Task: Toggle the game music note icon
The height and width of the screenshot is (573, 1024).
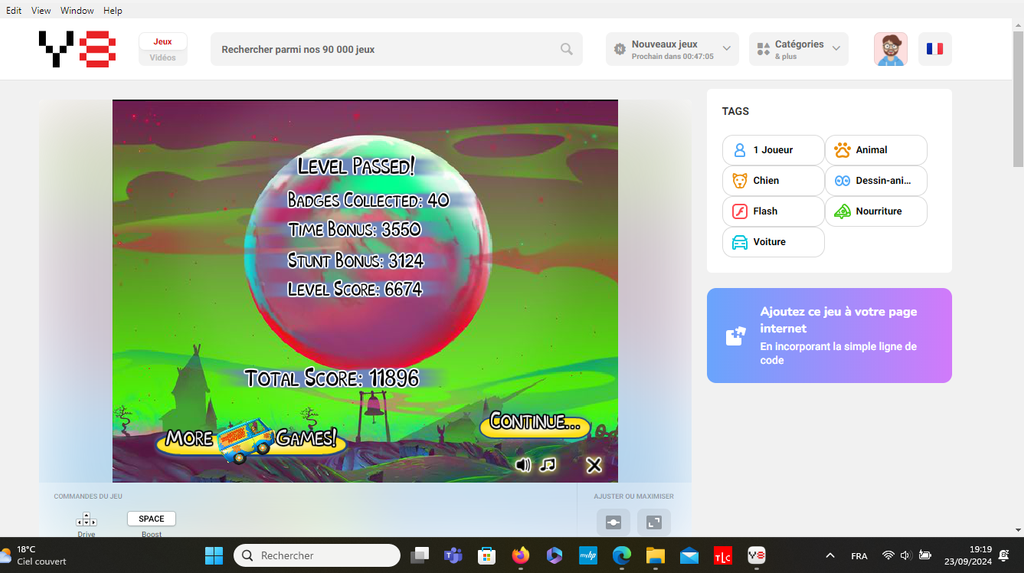Action: [x=547, y=465]
